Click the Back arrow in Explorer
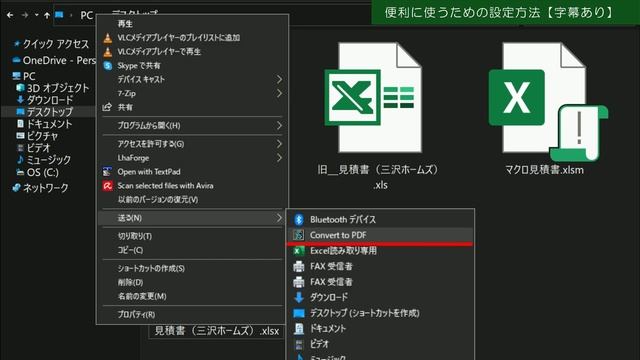This screenshot has height=360, width=640. pyautogui.click(x=10, y=15)
